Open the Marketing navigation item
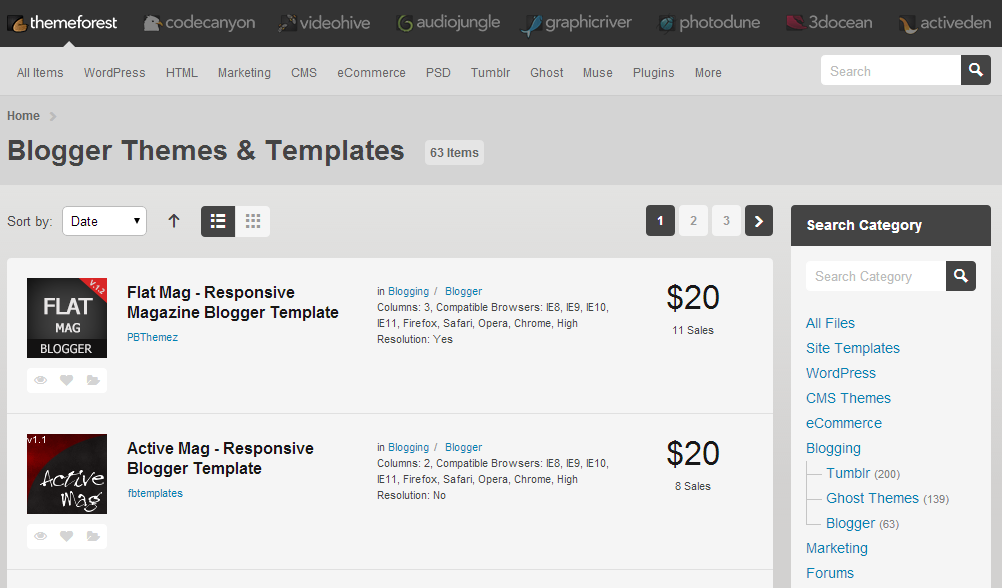 pos(244,73)
